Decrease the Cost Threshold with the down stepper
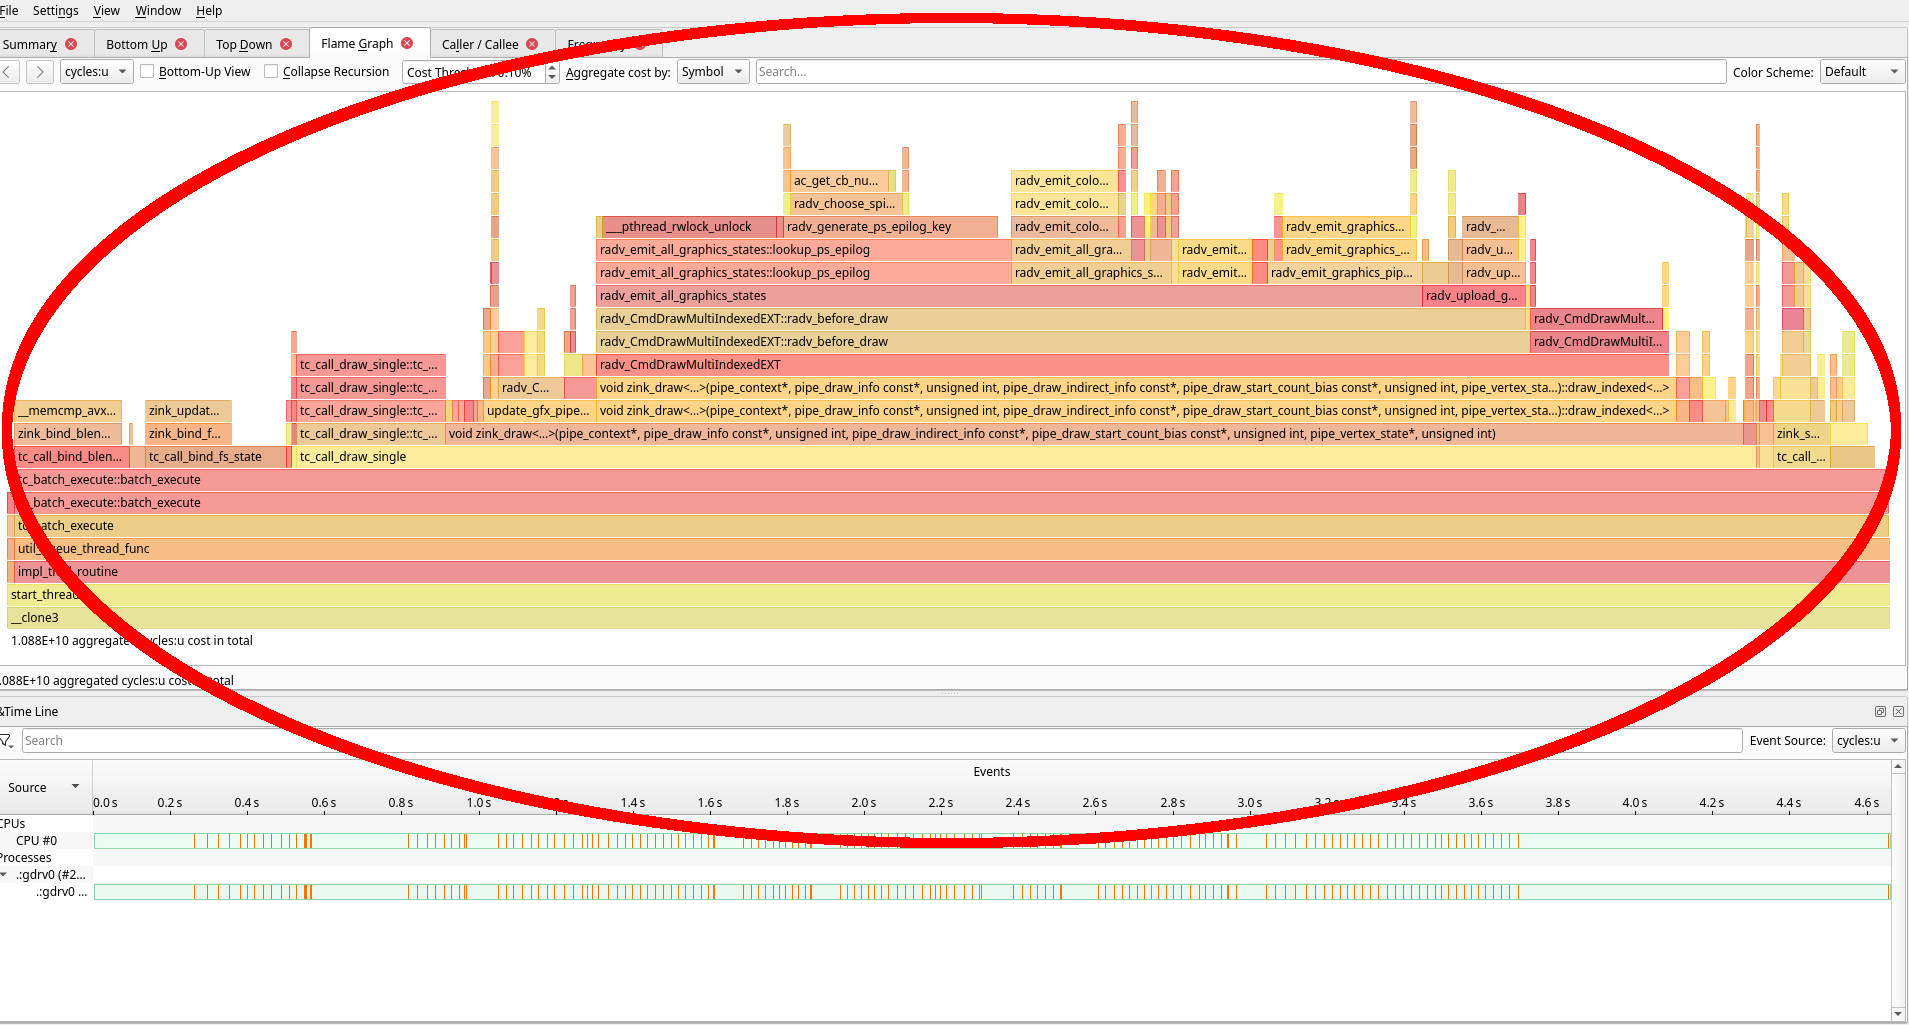The image size is (1909, 1025). click(x=552, y=78)
